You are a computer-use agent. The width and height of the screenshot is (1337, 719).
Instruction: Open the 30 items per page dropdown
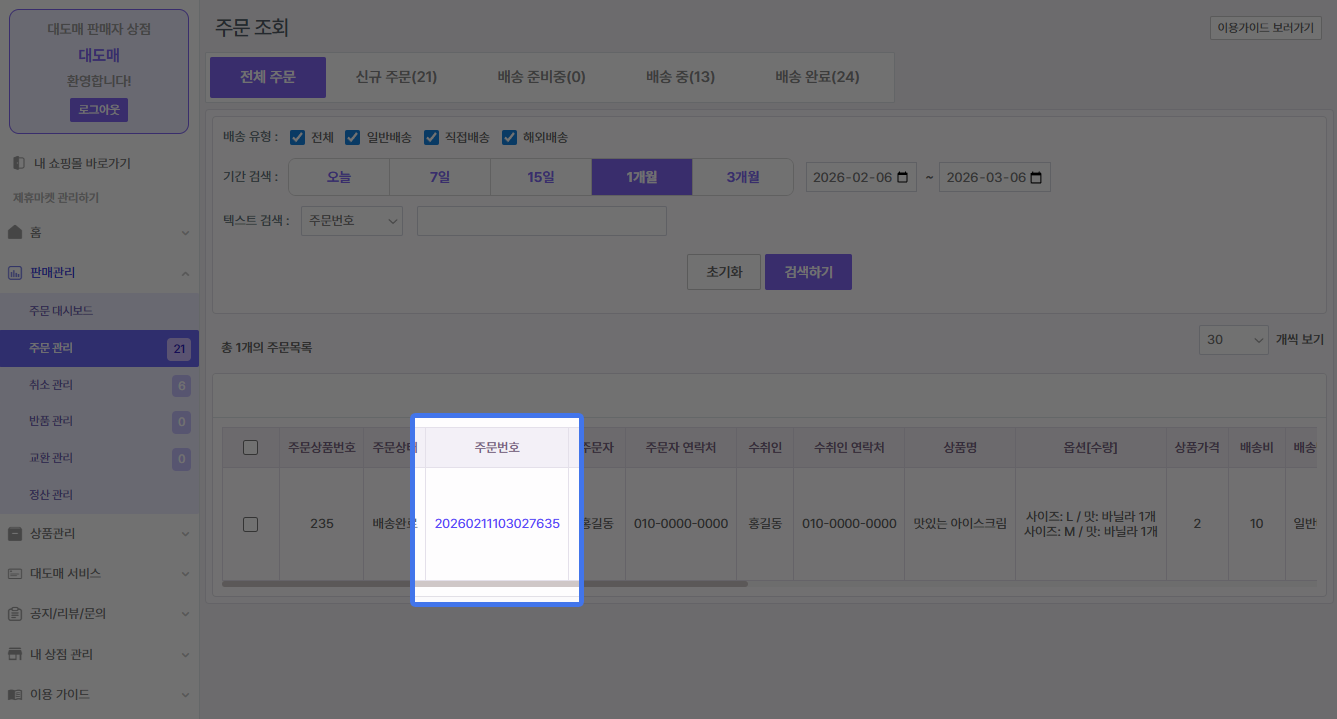[1233, 340]
